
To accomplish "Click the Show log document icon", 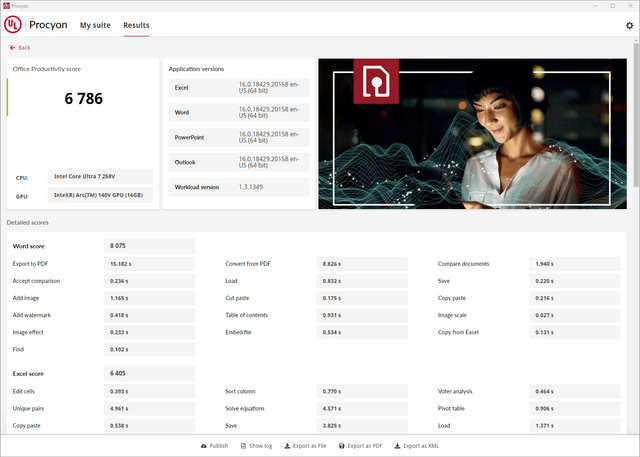I will [243, 446].
